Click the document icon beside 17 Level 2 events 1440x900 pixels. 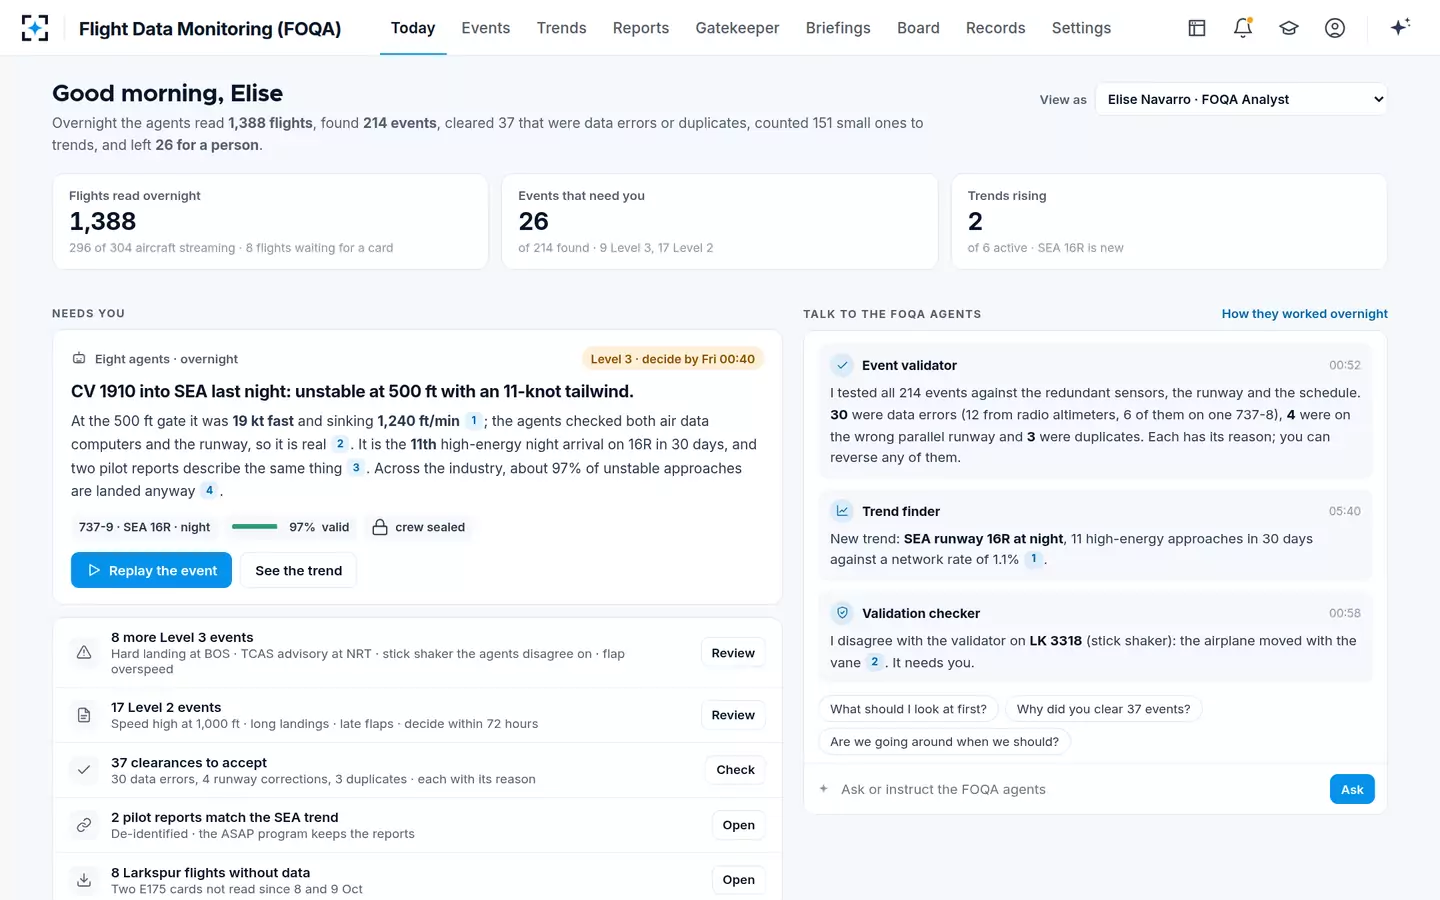pyautogui.click(x=84, y=715)
